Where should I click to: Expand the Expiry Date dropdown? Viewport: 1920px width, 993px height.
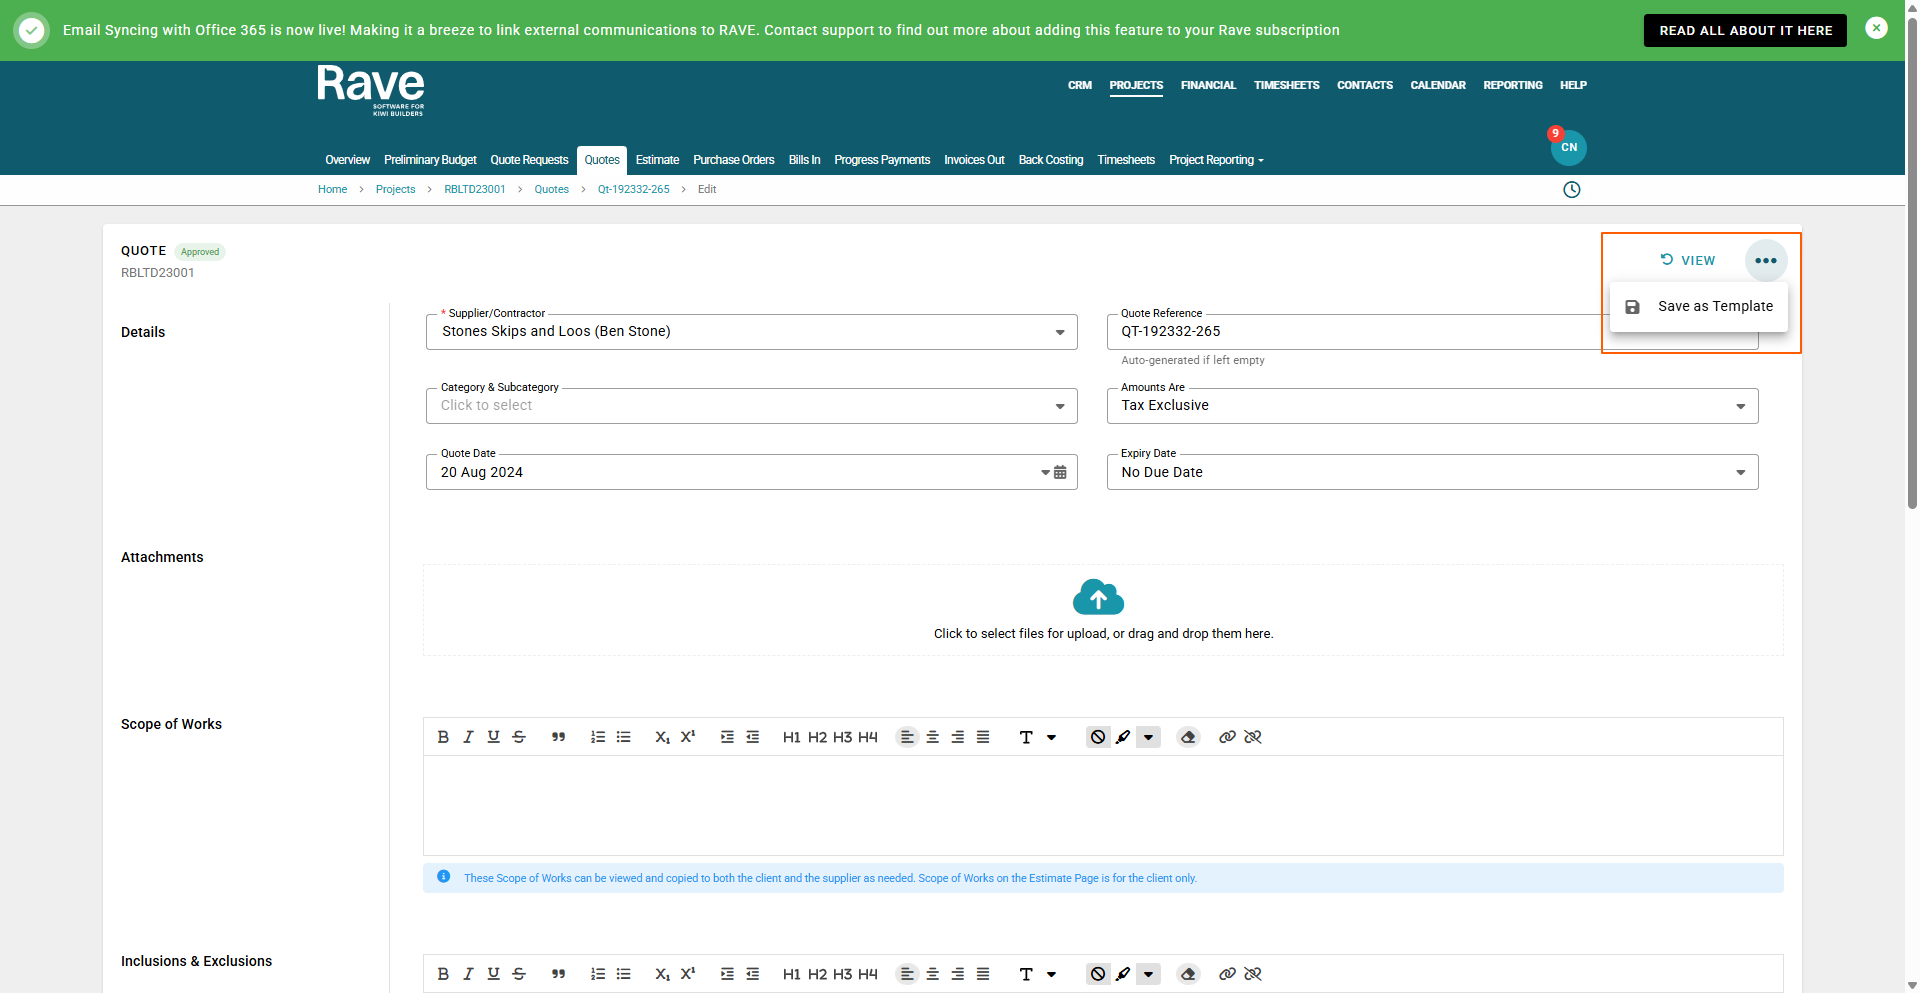tap(1740, 472)
